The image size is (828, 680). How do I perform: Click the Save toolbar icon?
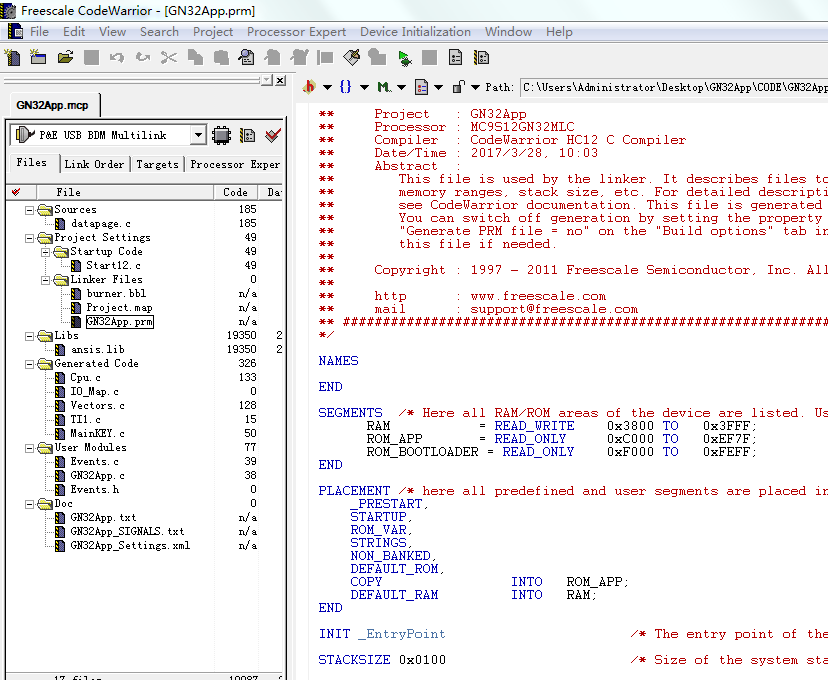click(x=91, y=58)
